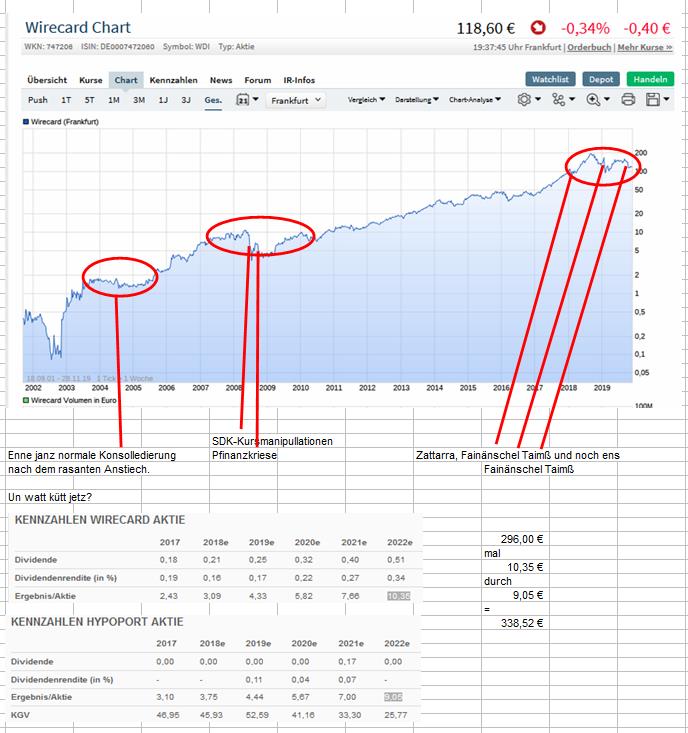The height and width of the screenshot is (733, 688).
Task: Open the Frankfurt exchange dropdown
Action: [296, 101]
